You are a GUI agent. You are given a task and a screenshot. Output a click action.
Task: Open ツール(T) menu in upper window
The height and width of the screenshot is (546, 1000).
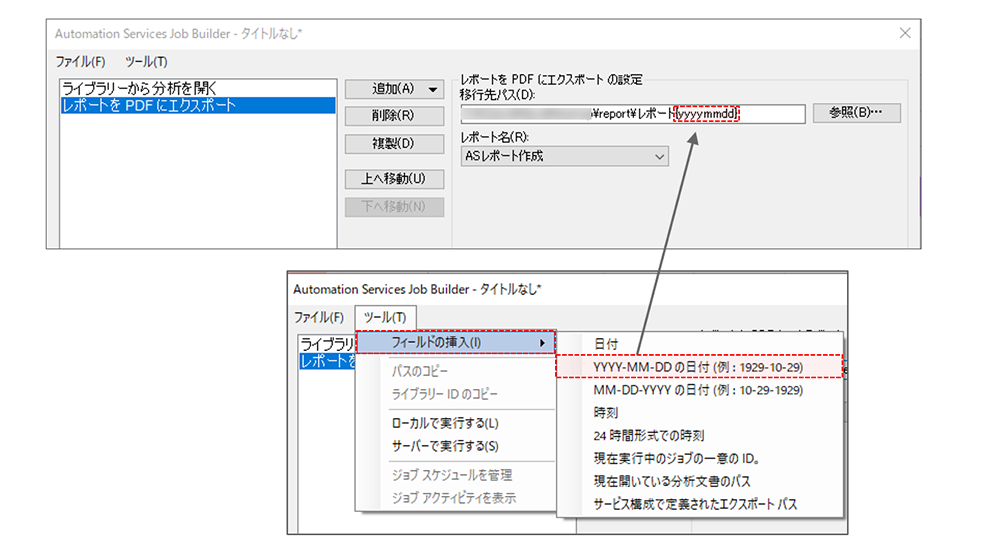(146, 62)
